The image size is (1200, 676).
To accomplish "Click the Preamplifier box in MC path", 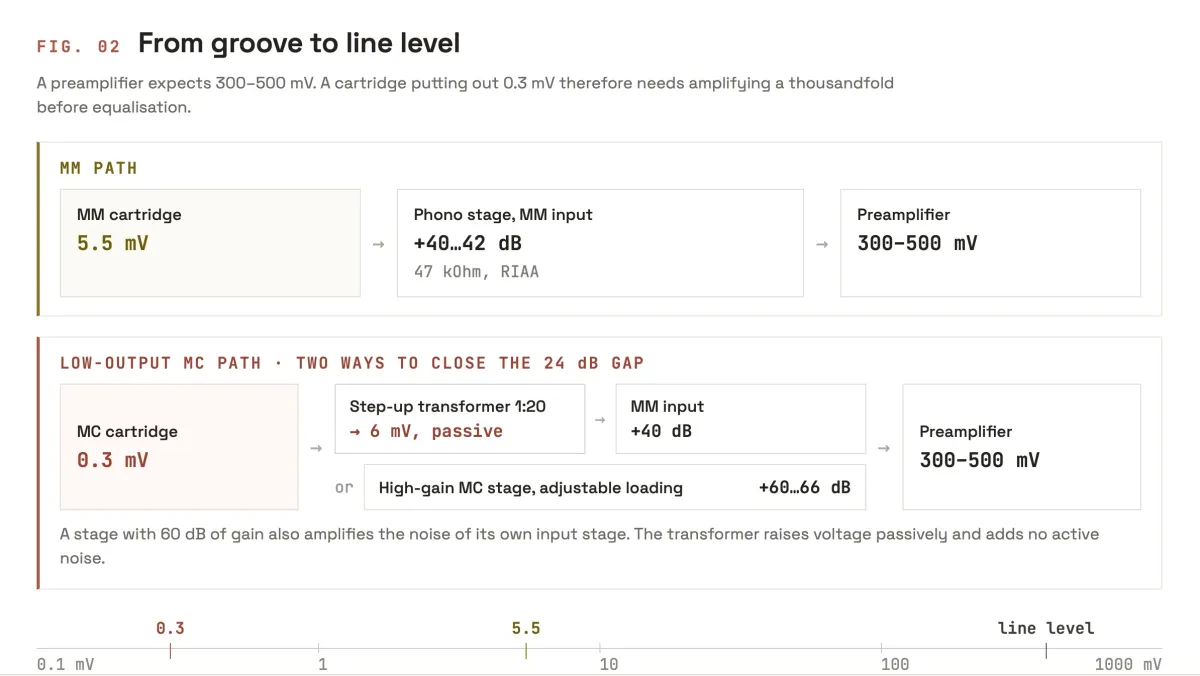I will pyautogui.click(x=1022, y=447).
